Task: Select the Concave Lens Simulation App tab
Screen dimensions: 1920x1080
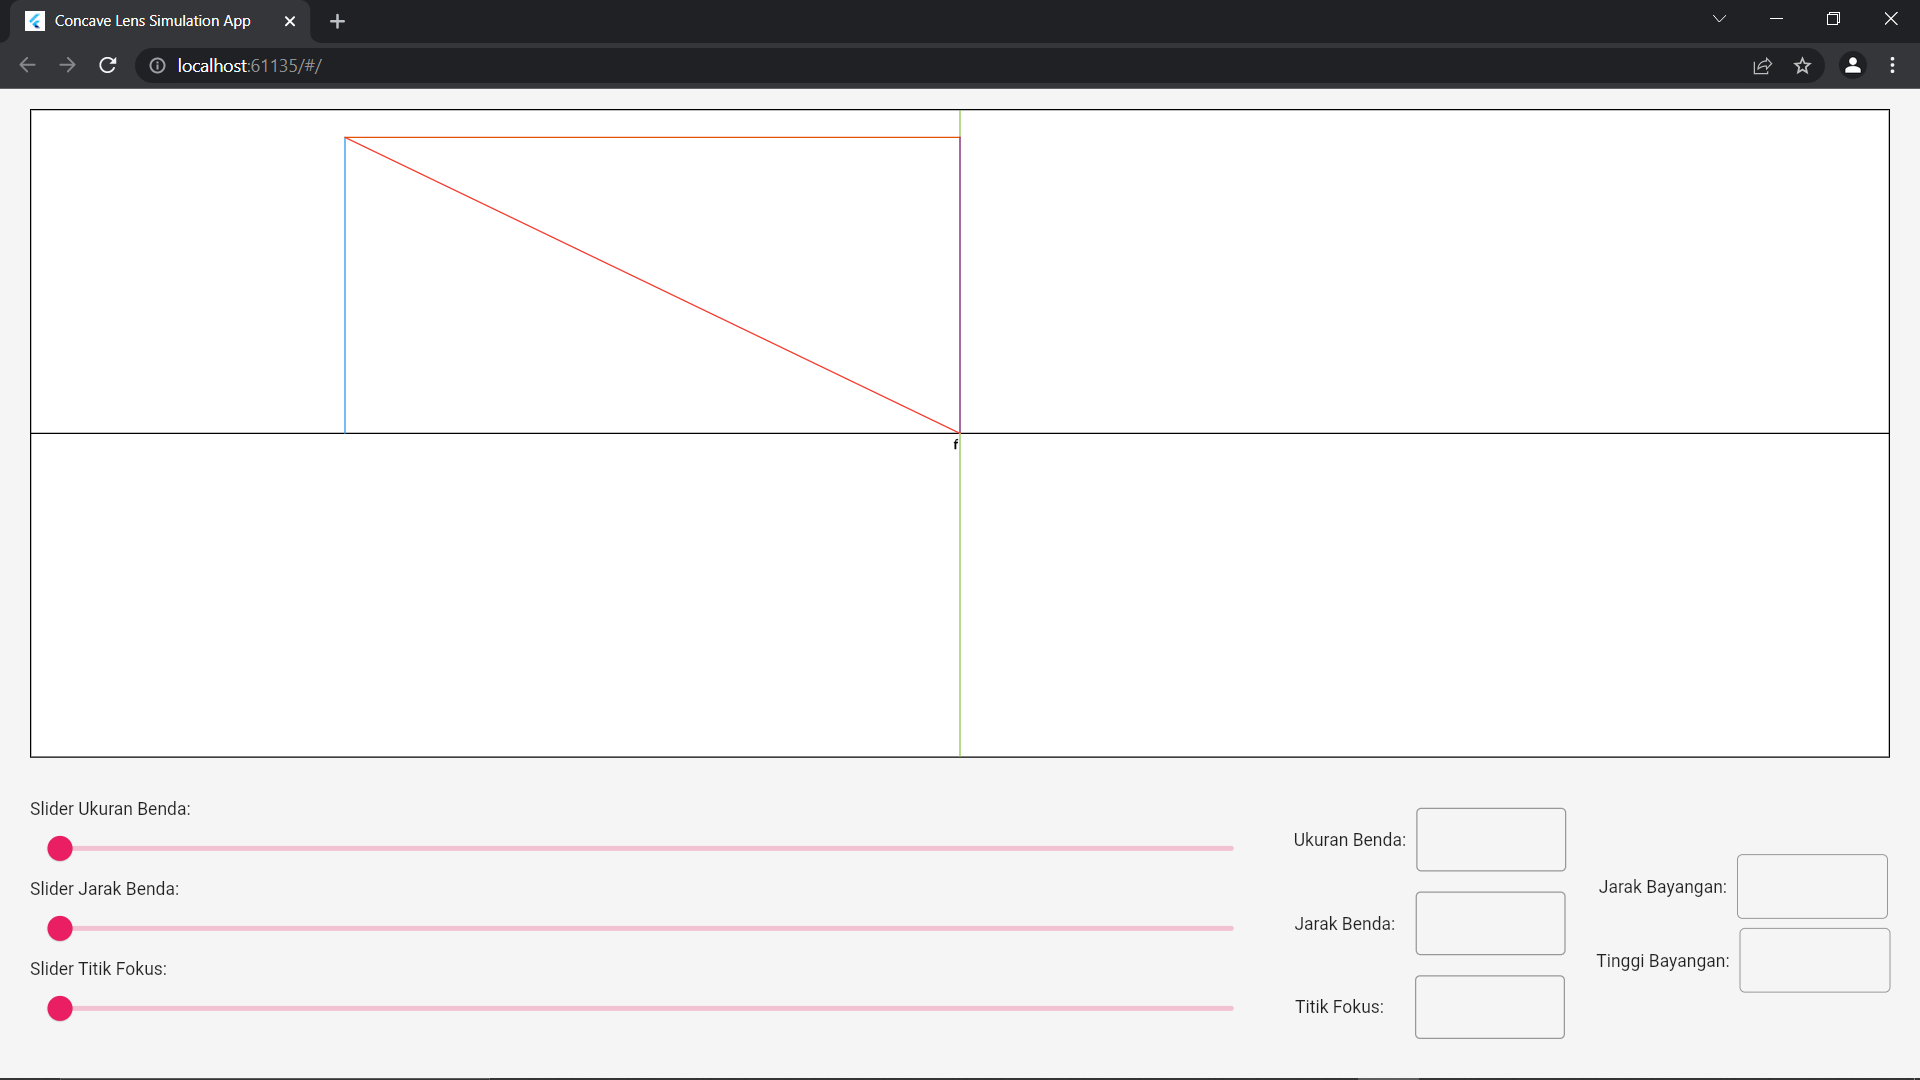Action: (150, 20)
